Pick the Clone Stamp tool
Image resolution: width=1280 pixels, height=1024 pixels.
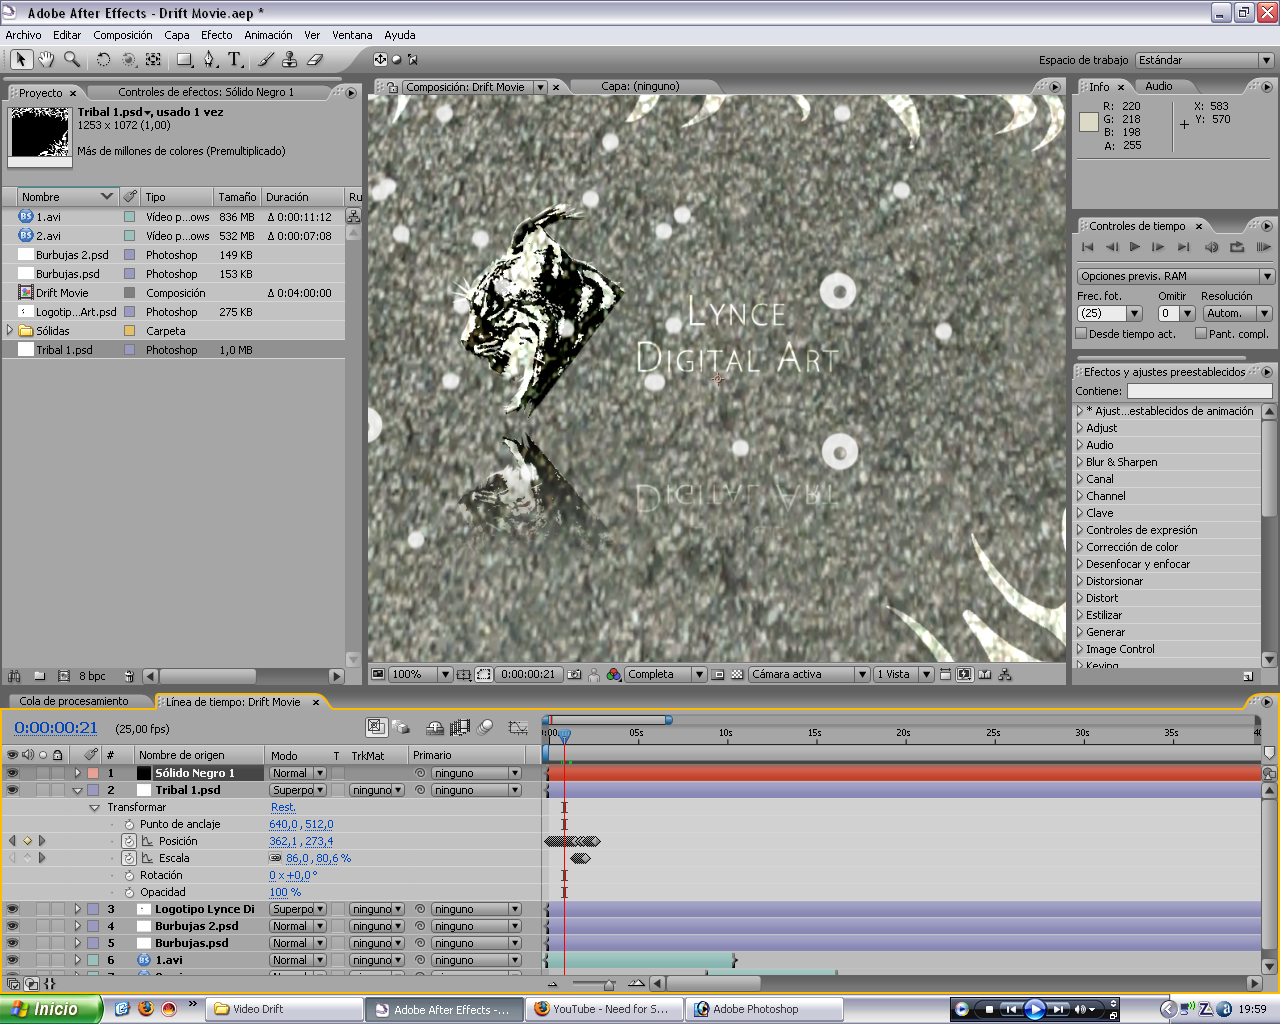(x=289, y=60)
